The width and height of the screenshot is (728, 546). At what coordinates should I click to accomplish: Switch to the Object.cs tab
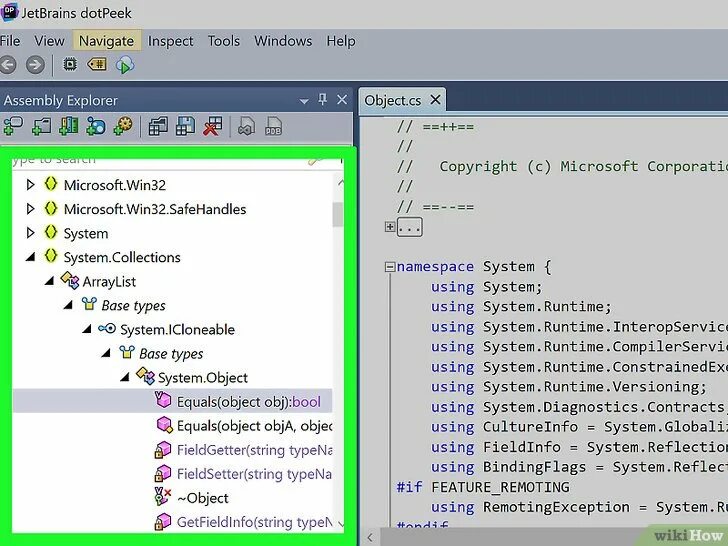(393, 100)
